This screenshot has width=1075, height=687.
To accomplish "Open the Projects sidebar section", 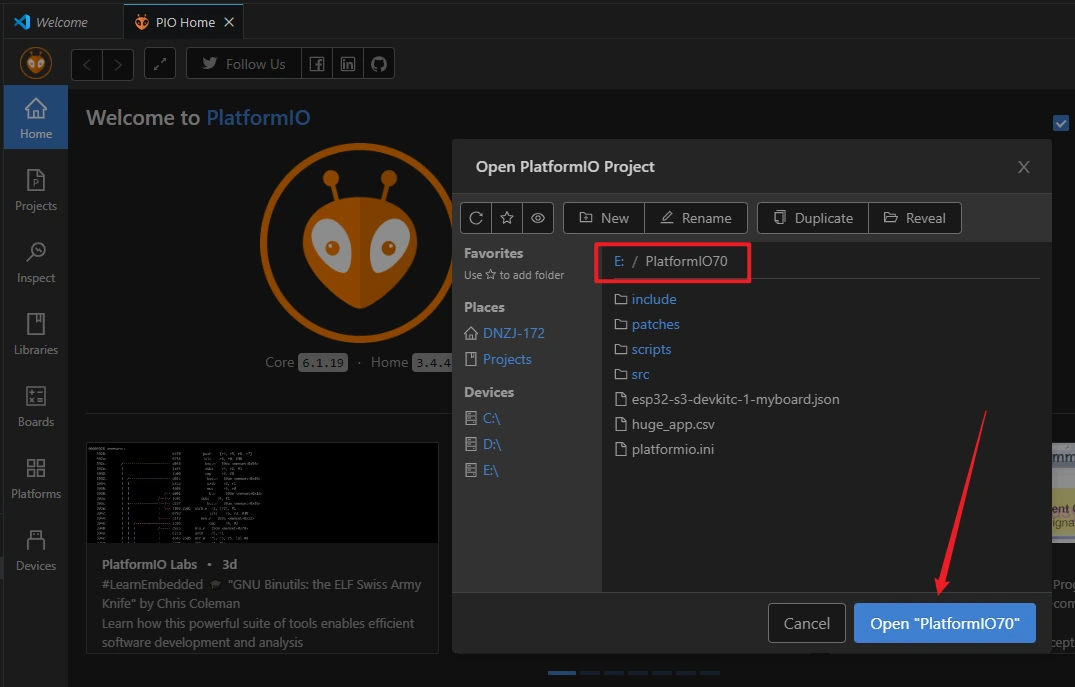I will (36, 190).
